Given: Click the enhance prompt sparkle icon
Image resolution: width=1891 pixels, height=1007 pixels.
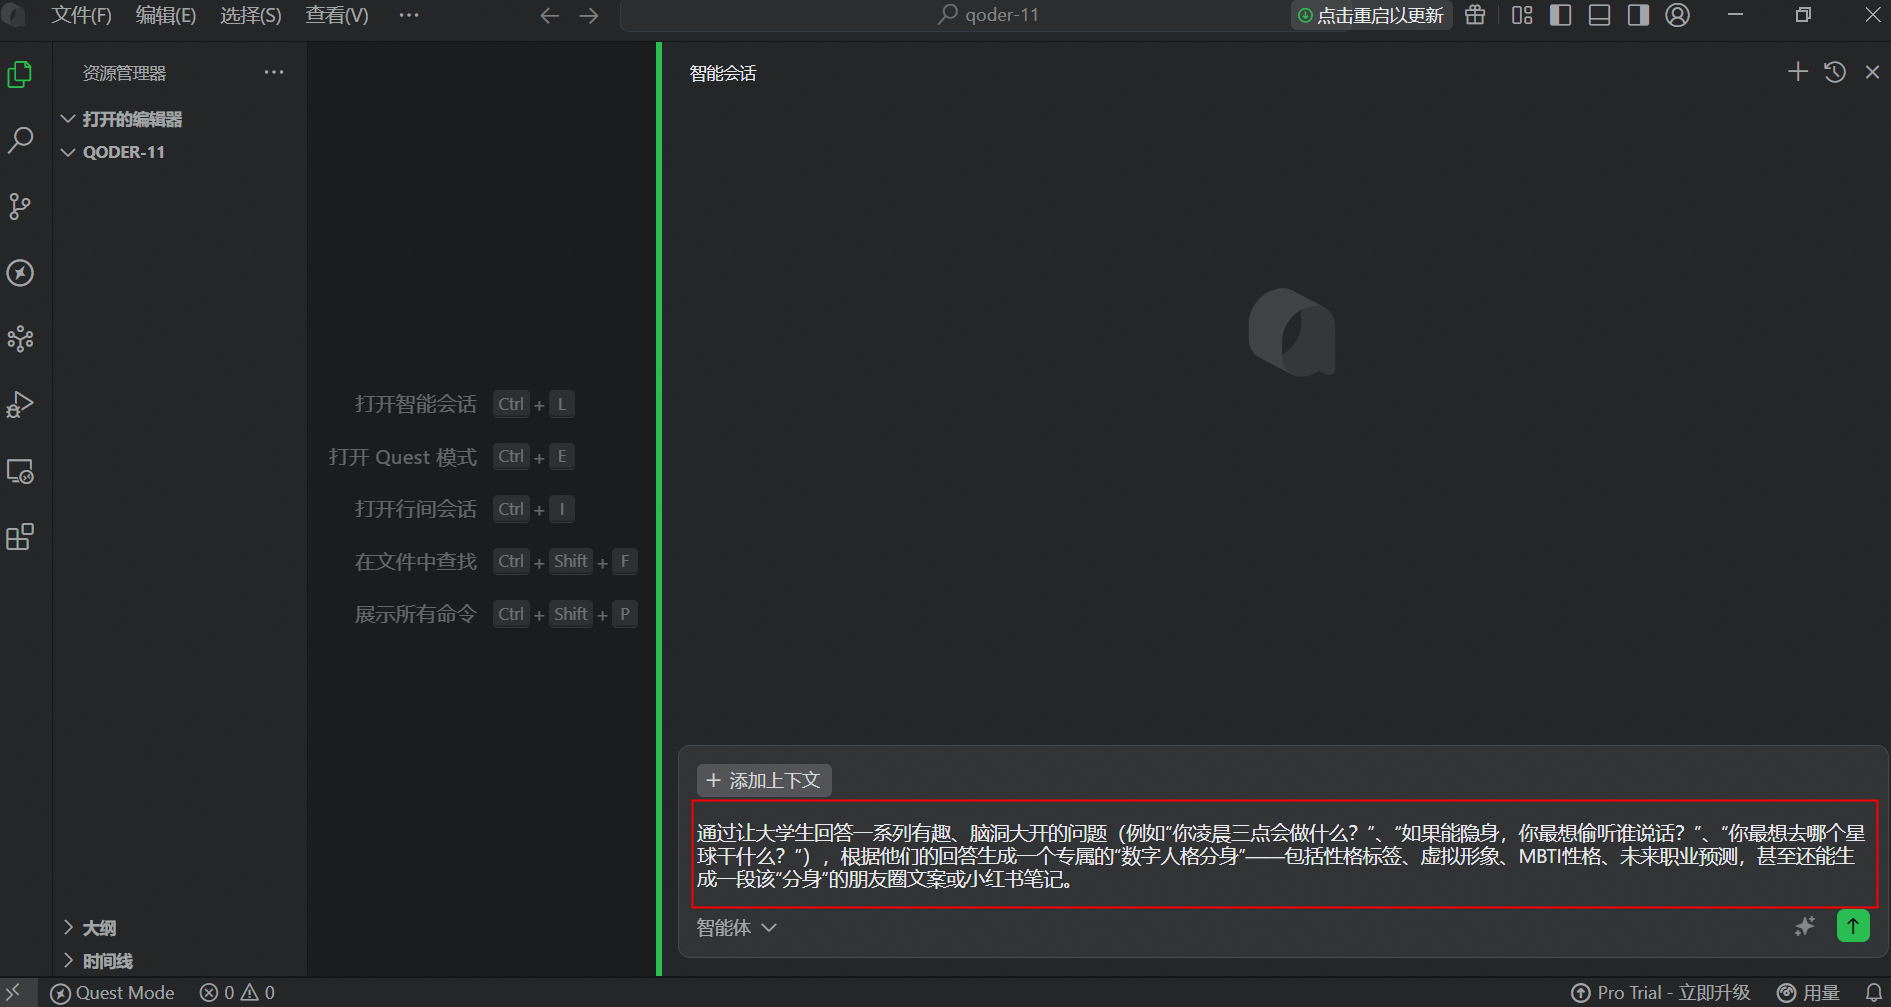Looking at the screenshot, I should pyautogui.click(x=1805, y=926).
